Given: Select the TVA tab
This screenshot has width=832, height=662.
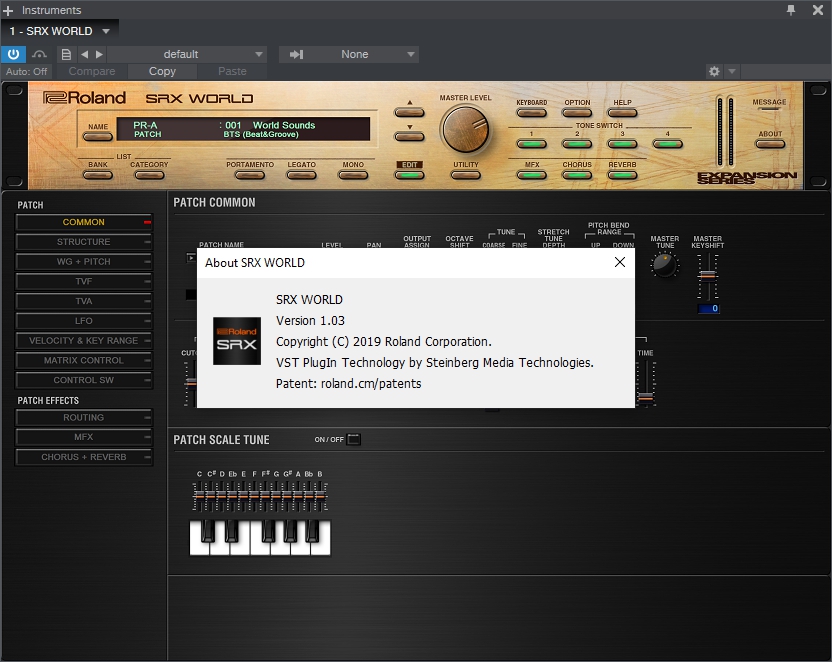Looking at the screenshot, I should (x=84, y=301).
